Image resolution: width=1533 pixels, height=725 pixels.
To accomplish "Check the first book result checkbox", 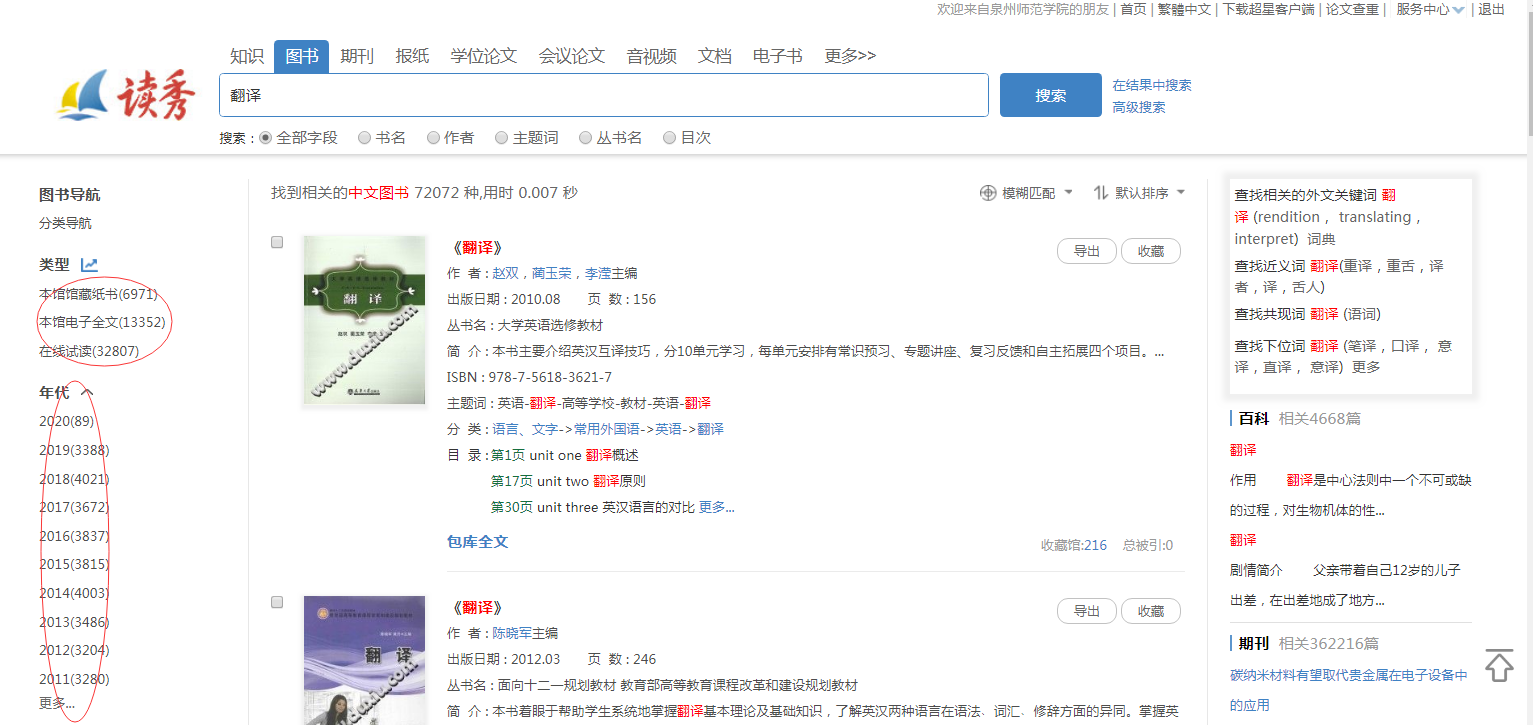I will point(277,242).
